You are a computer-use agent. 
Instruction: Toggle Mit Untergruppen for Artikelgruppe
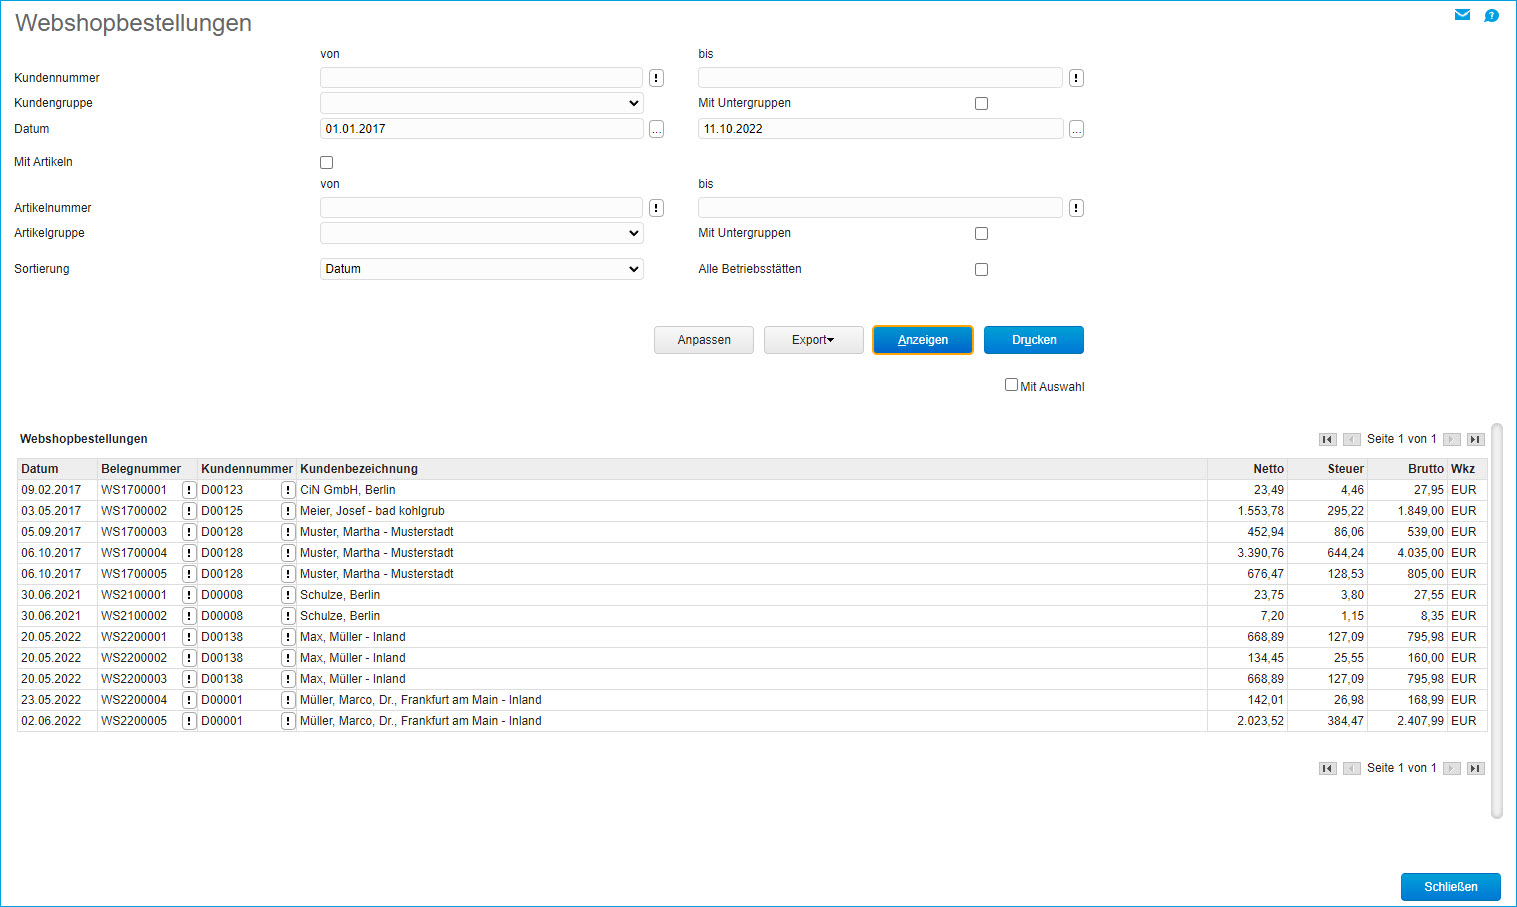click(x=981, y=233)
